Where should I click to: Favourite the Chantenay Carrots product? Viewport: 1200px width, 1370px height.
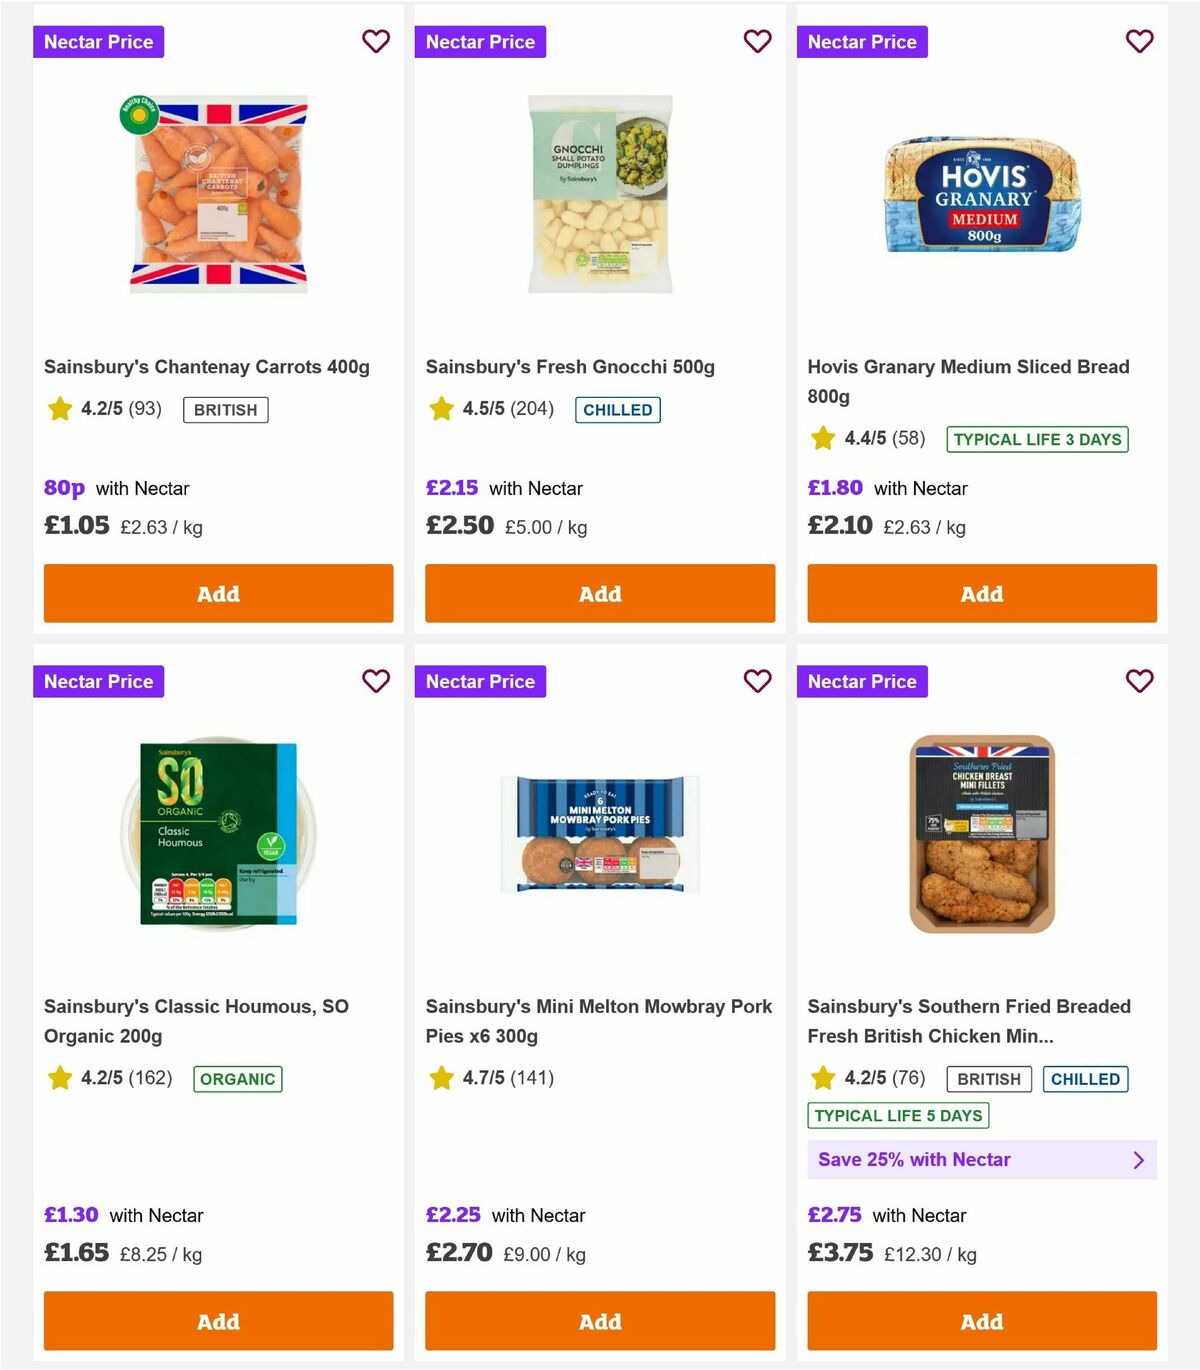(x=376, y=41)
